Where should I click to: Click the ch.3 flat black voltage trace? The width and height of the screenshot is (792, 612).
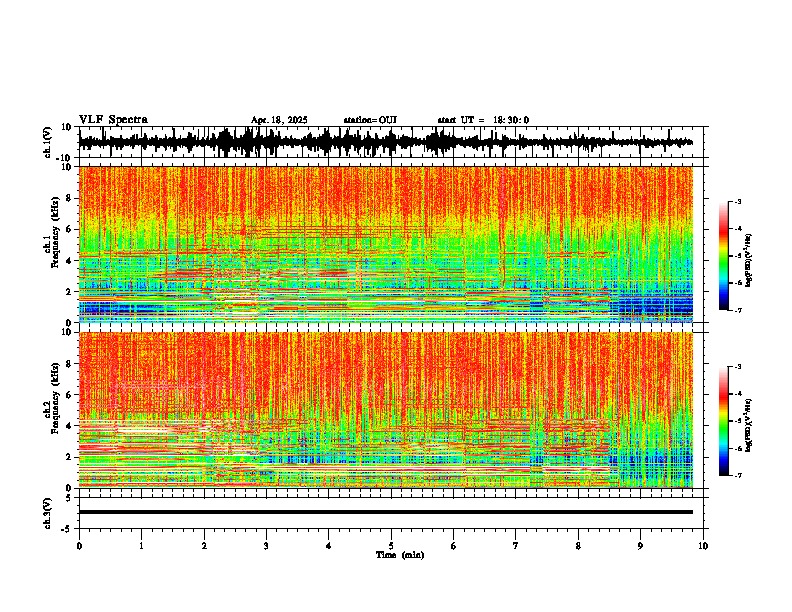(x=386, y=512)
